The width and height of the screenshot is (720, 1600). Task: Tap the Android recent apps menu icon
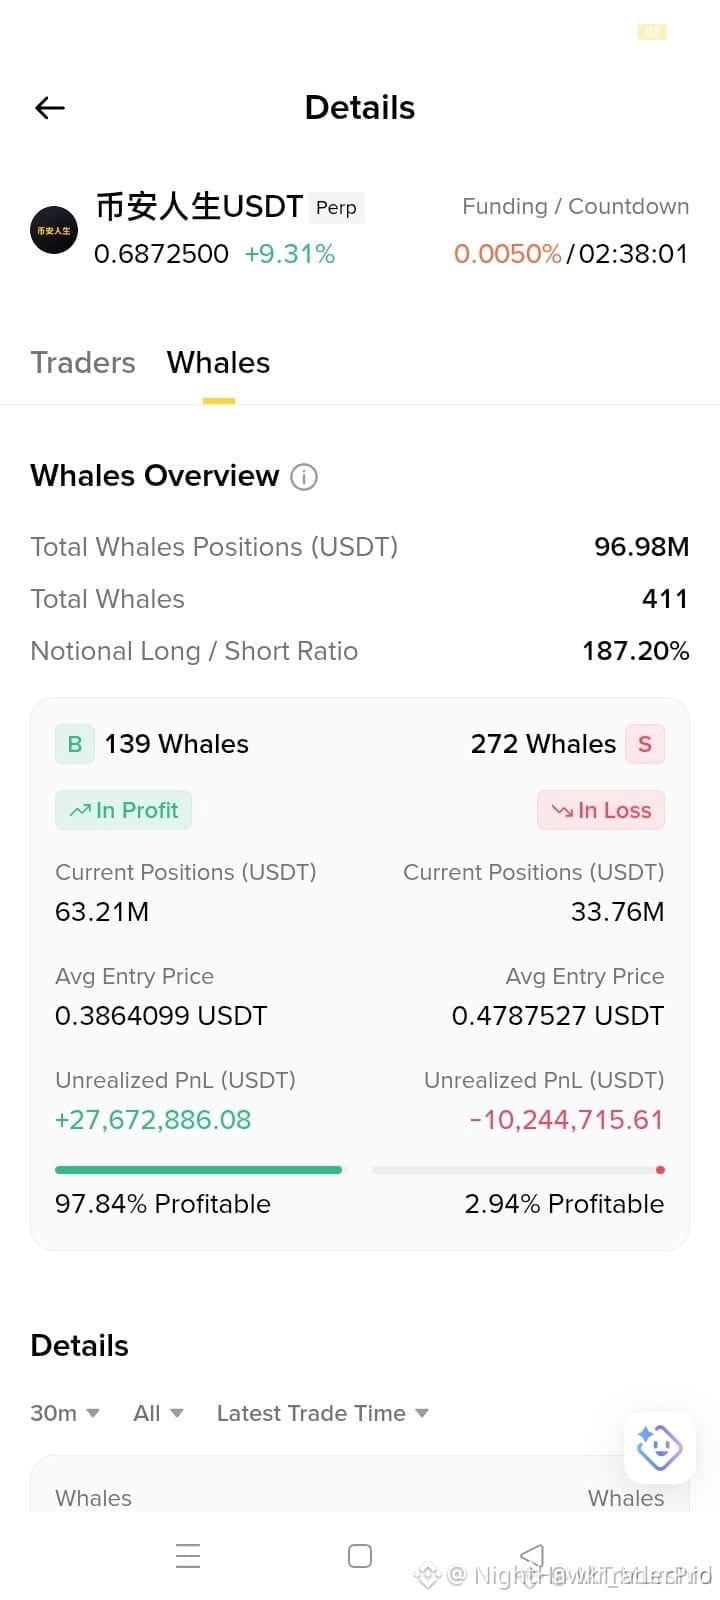(188, 1556)
